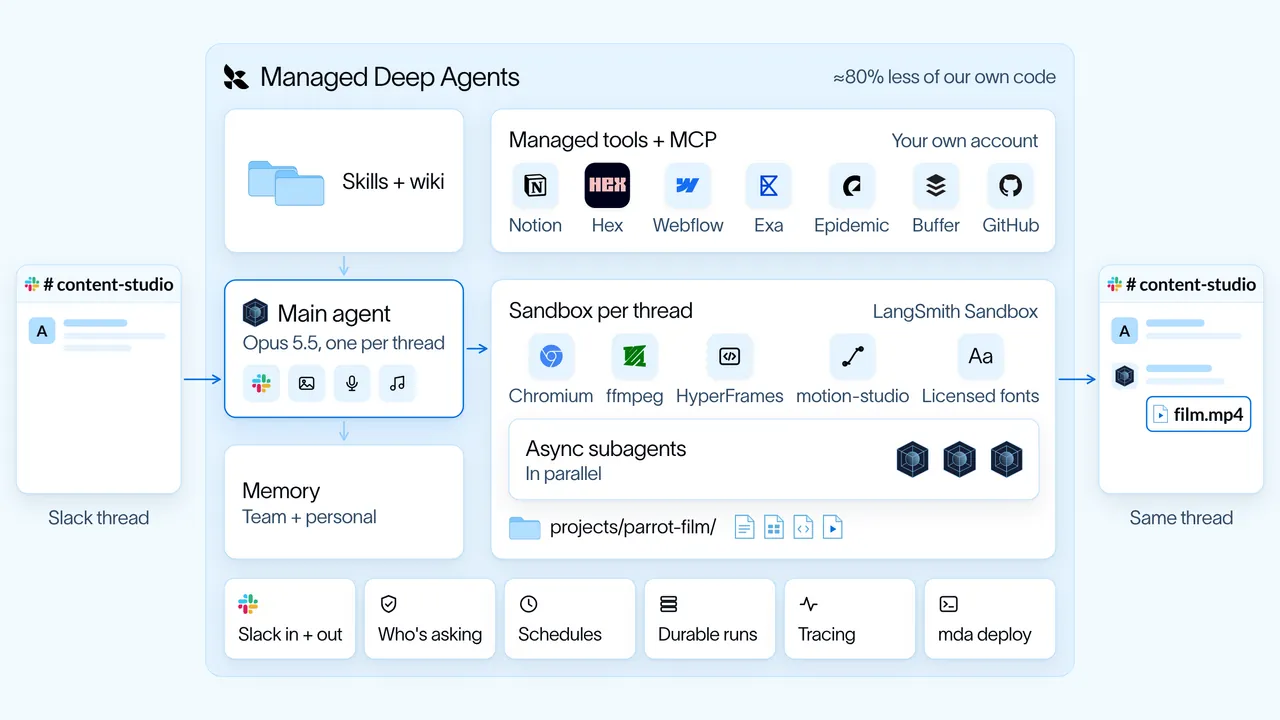Click the "Main agent" heading
The width and height of the screenshot is (1280, 720).
pyautogui.click(x=334, y=314)
